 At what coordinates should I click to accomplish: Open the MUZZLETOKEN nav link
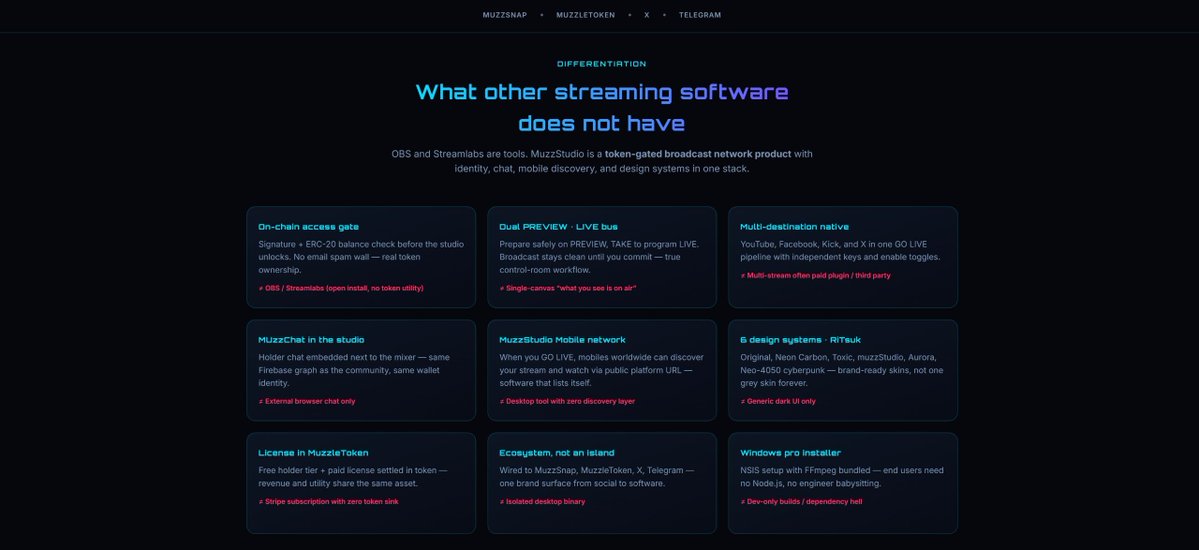(585, 15)
